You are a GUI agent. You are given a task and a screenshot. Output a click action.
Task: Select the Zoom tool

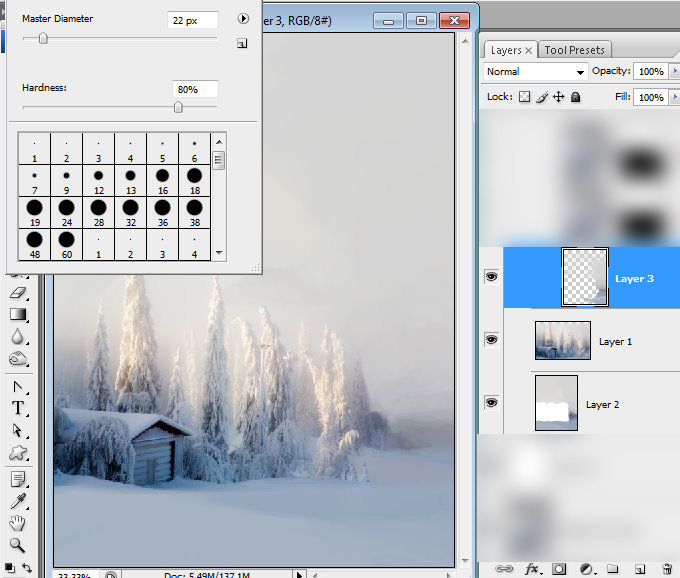pyautogui.click(x=17, y=545)
